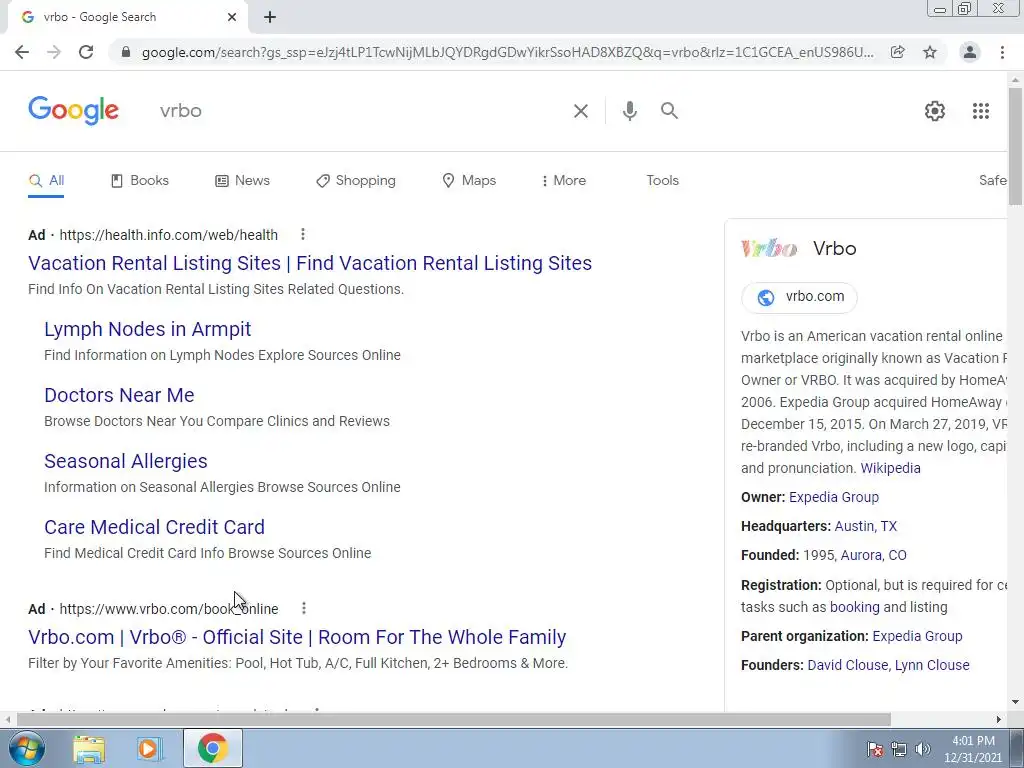Share this page using the share icon
The width and height of the screenshot is (1024, 768).
pyautogui.click(x=898, y=52)
